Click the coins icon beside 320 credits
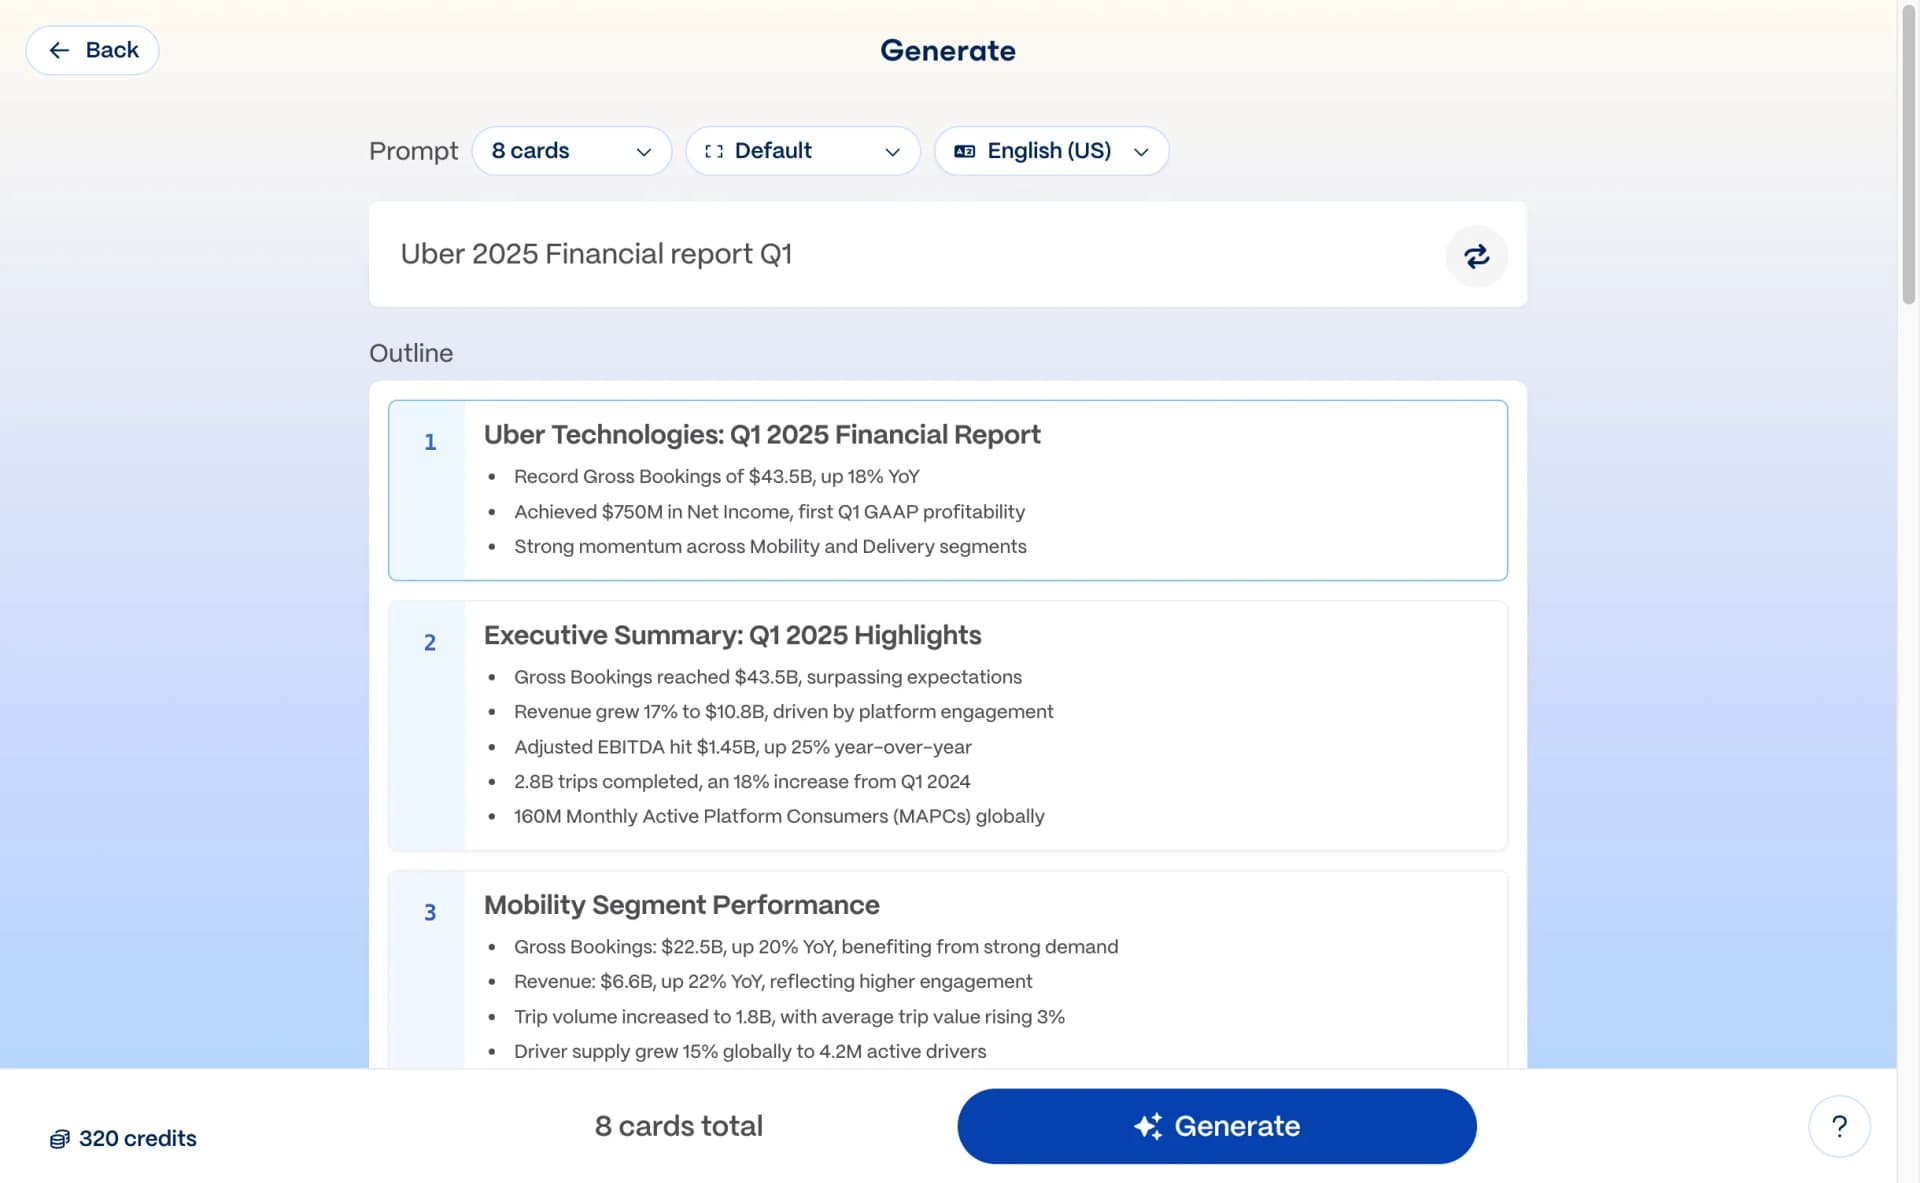1920x1183 pixels. click(60, 1139)
